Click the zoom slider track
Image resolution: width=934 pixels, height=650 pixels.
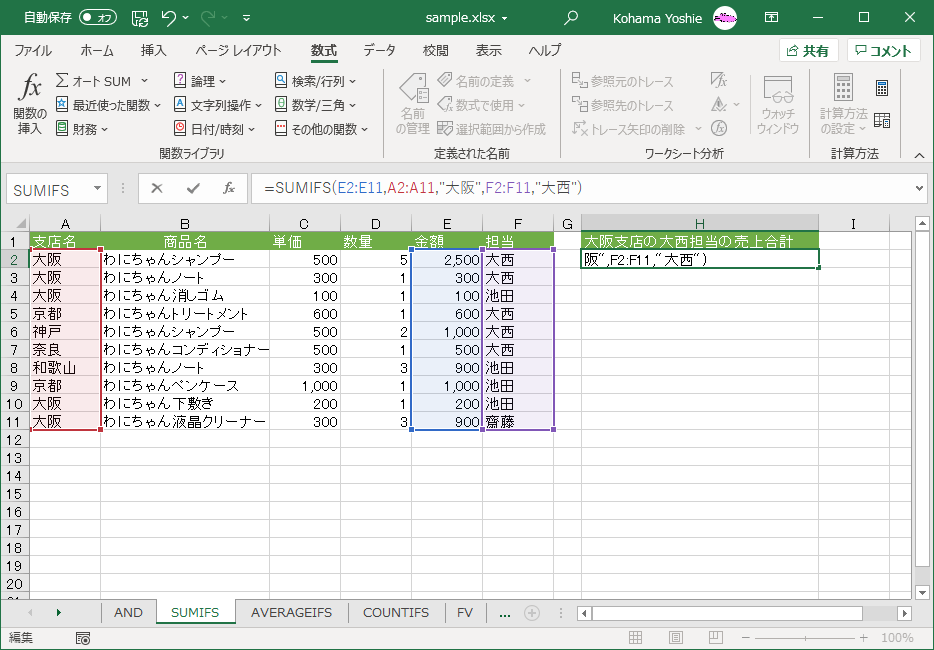(x=805, y=638)
